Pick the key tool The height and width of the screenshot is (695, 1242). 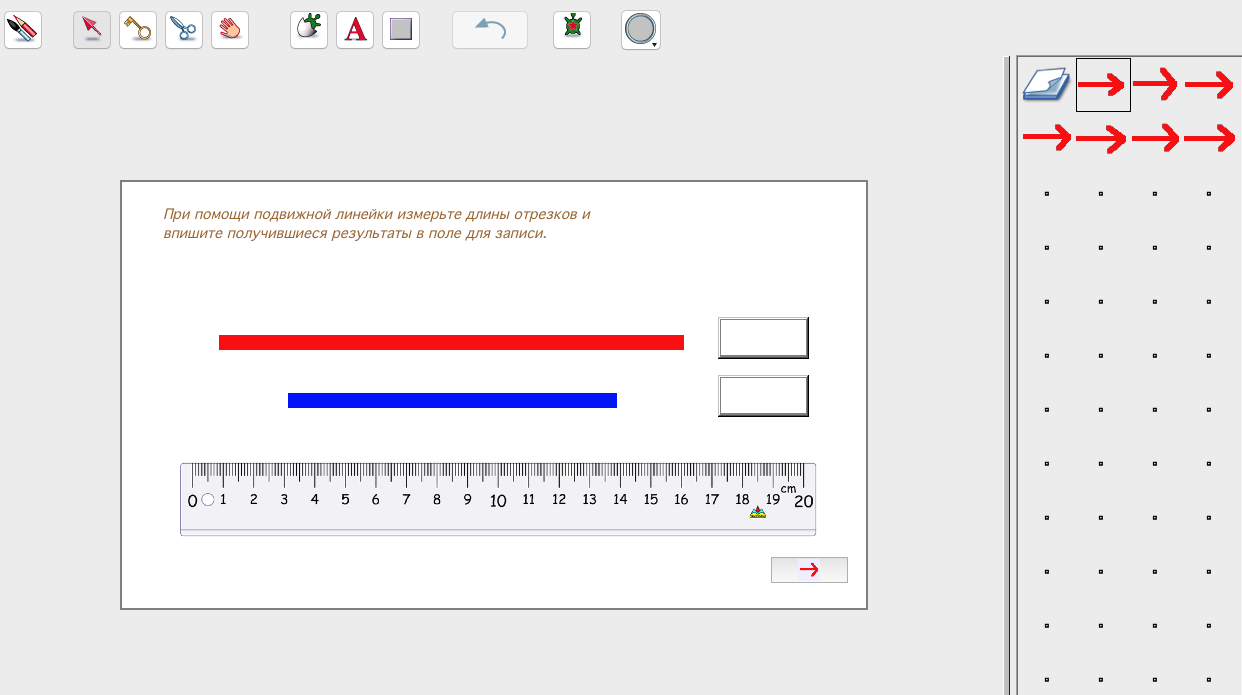(138, 30)
